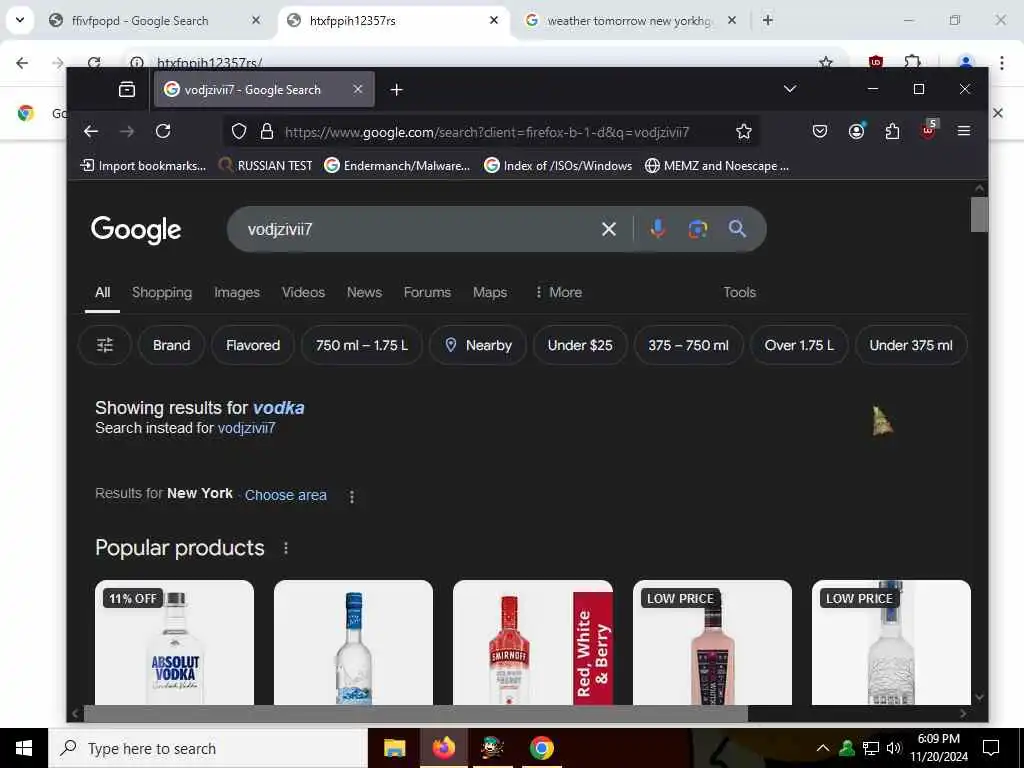Image resolution: width=1024 pixels, height=768 pixels.
Task: Go to Google homepage logo
Action: [136, 229]
